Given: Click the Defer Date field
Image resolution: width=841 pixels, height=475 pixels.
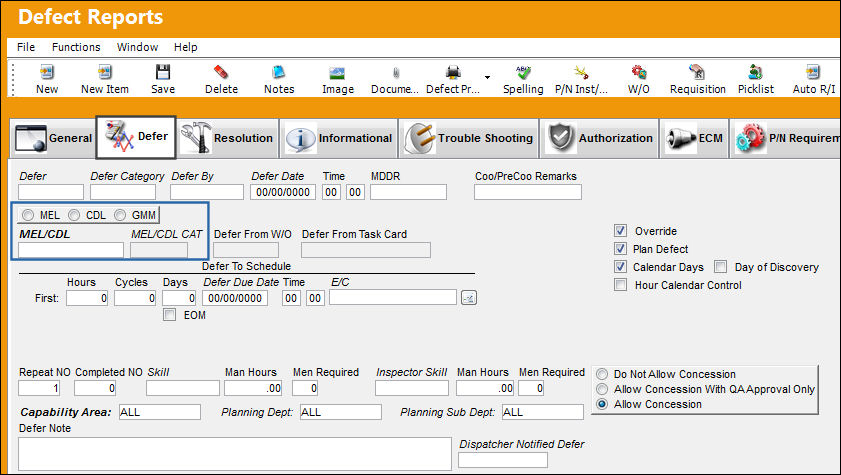Looking at the screenshot, I should tap(283, 192).
